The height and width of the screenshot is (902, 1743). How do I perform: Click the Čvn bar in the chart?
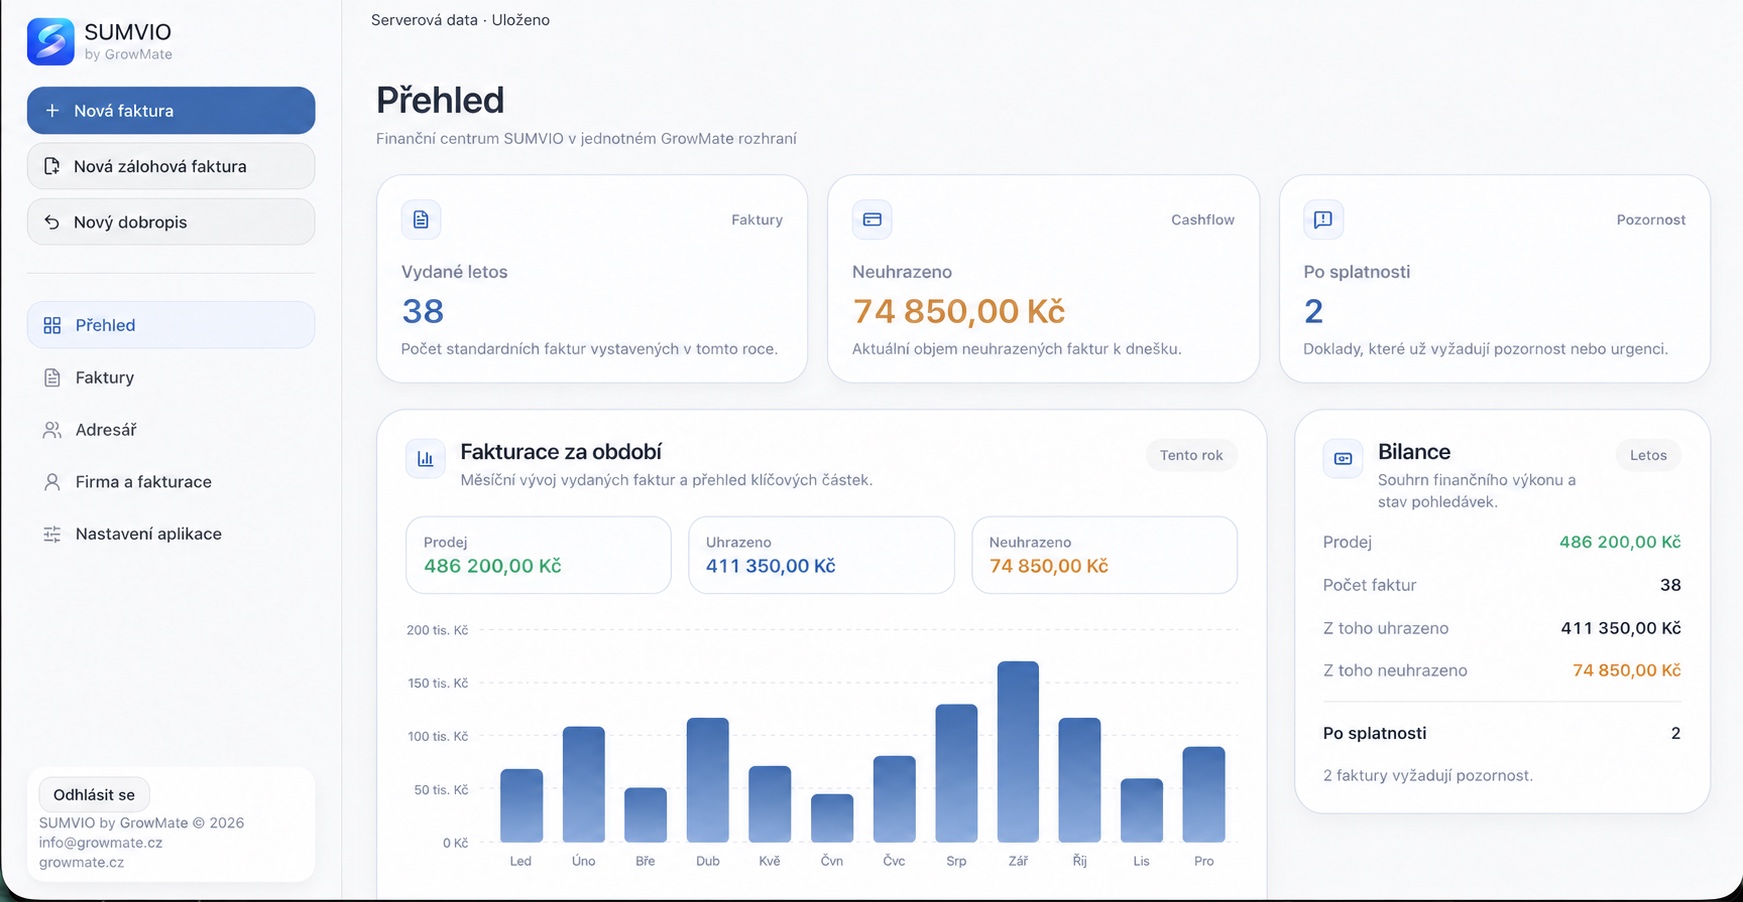832,818
